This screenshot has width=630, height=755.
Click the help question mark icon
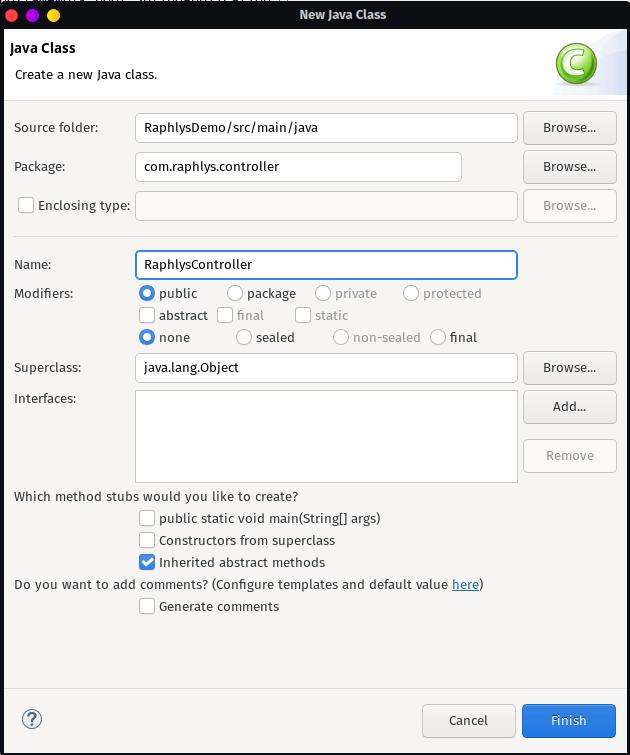point(32,719)
